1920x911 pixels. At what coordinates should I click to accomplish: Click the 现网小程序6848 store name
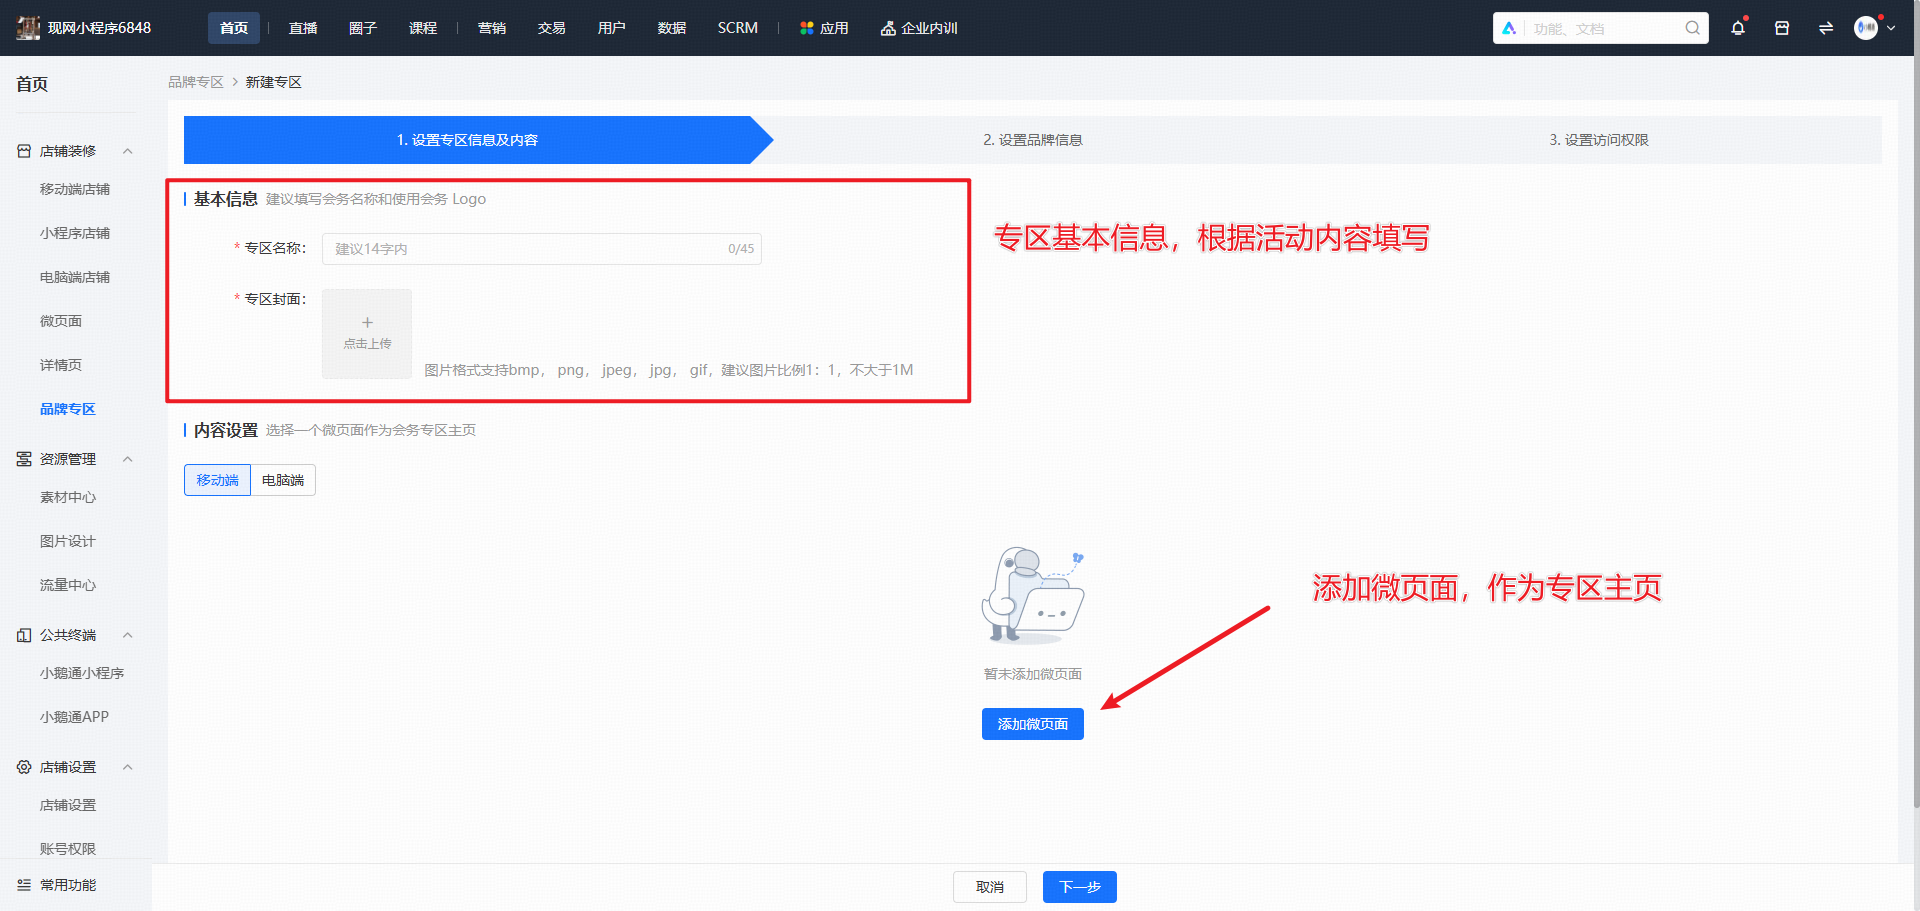(100, 28)
